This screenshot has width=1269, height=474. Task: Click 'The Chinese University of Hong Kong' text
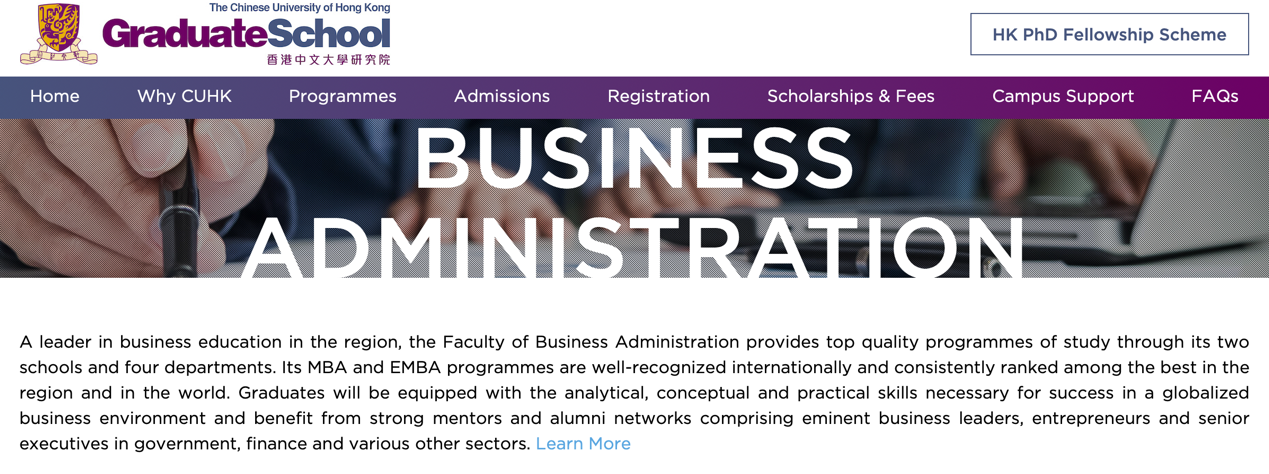click(x=300, y=8)
